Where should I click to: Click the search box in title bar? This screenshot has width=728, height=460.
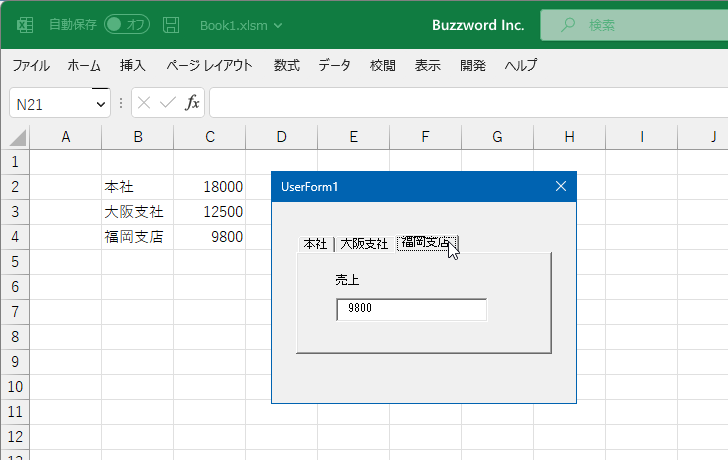point(634,25)
